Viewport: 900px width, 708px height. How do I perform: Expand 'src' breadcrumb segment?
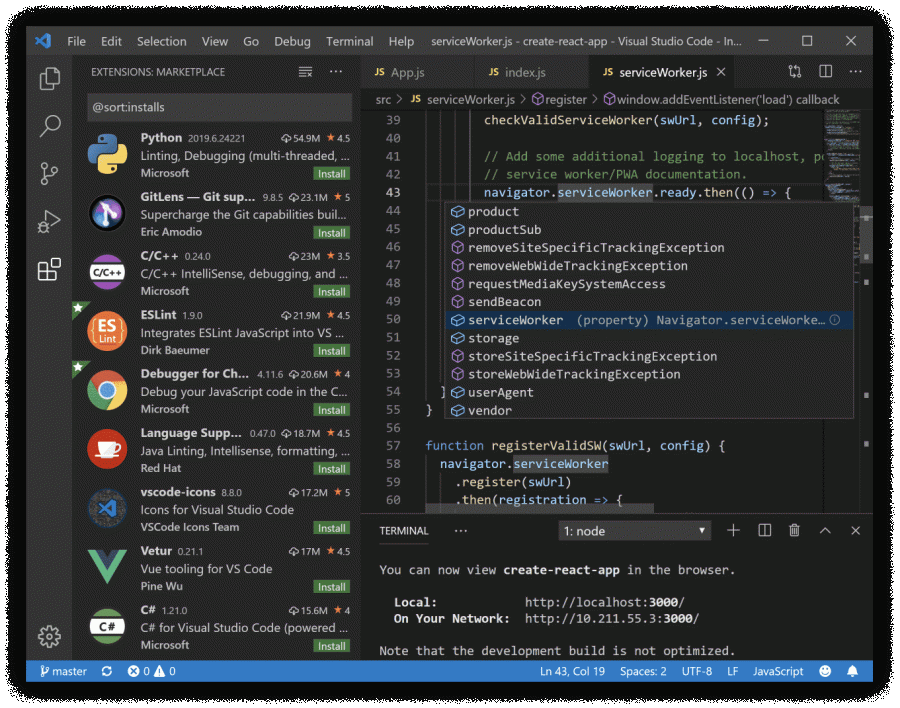383,99
